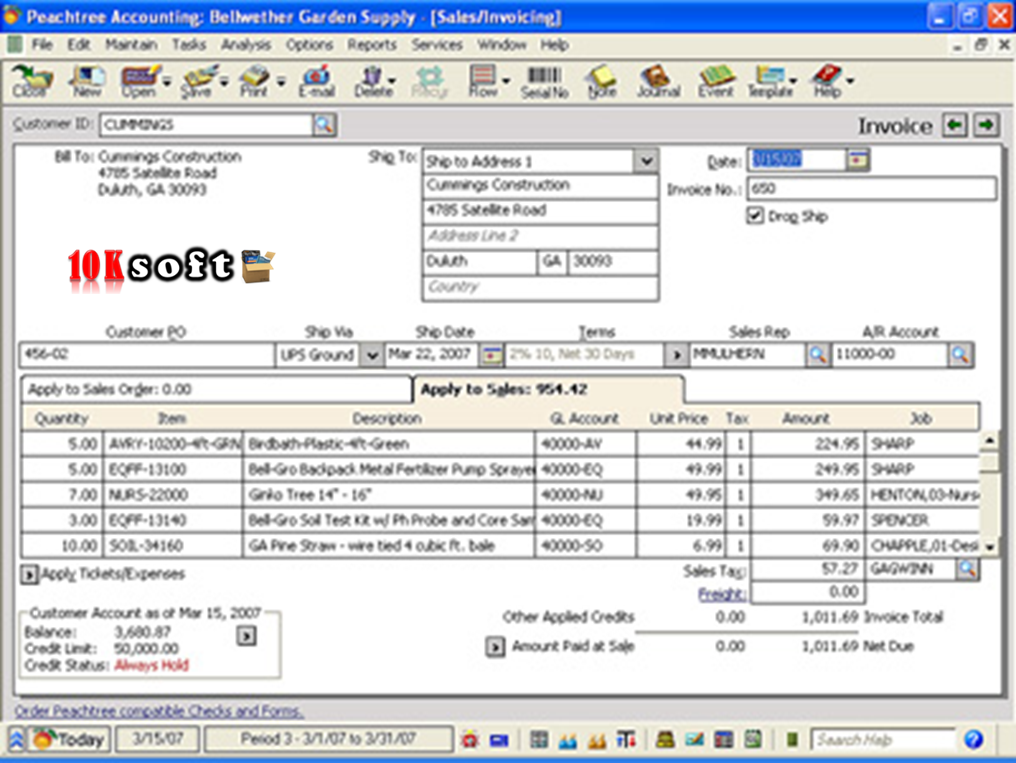Open the Serial No toolbar icon

coord(544,82)
